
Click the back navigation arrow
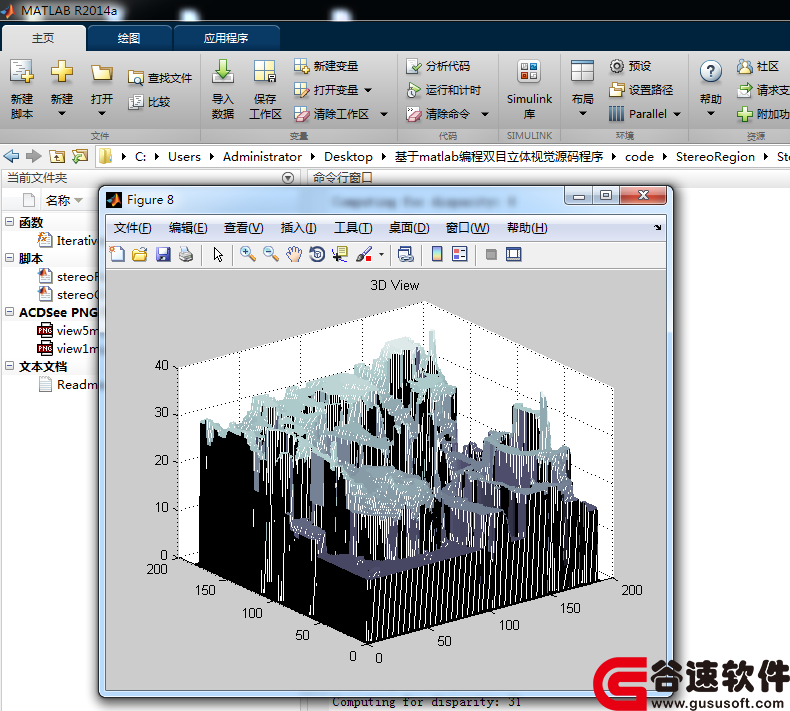click(11, 156)
